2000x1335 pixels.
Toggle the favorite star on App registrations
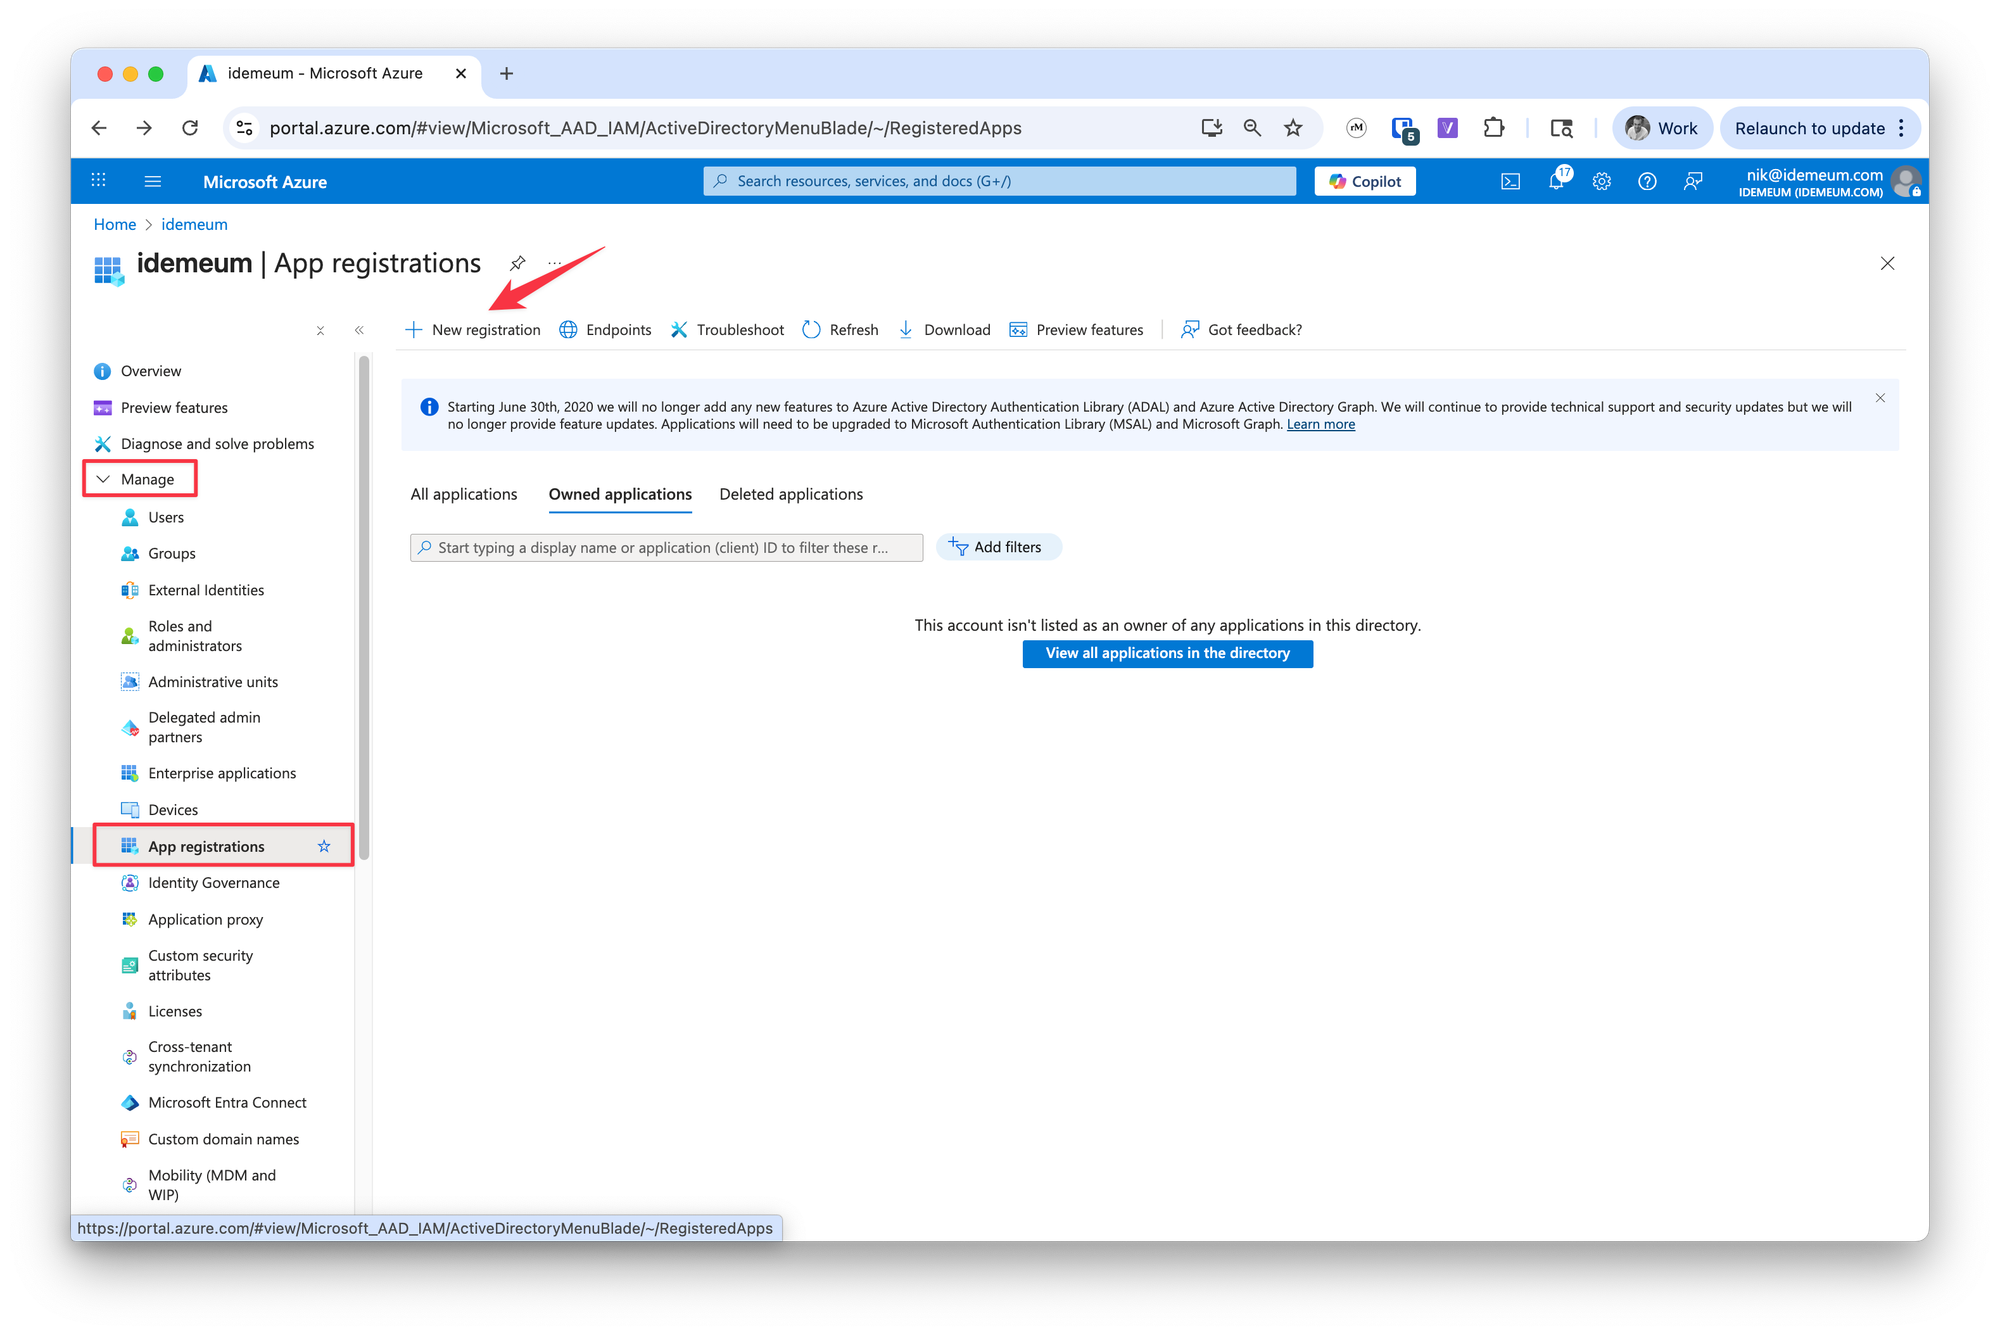(324, 846)
